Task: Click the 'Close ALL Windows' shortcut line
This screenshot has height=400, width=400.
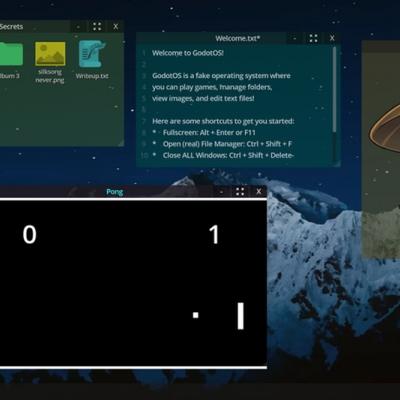Action: tap(223, 155)
